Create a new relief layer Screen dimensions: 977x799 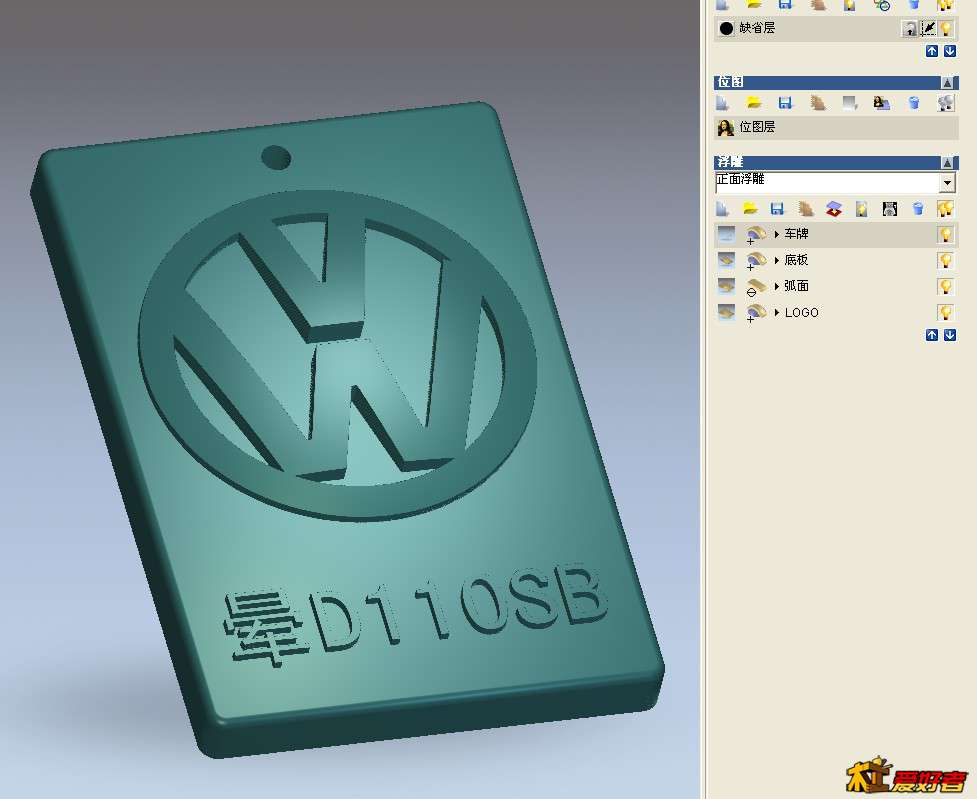tap(722, 209)
